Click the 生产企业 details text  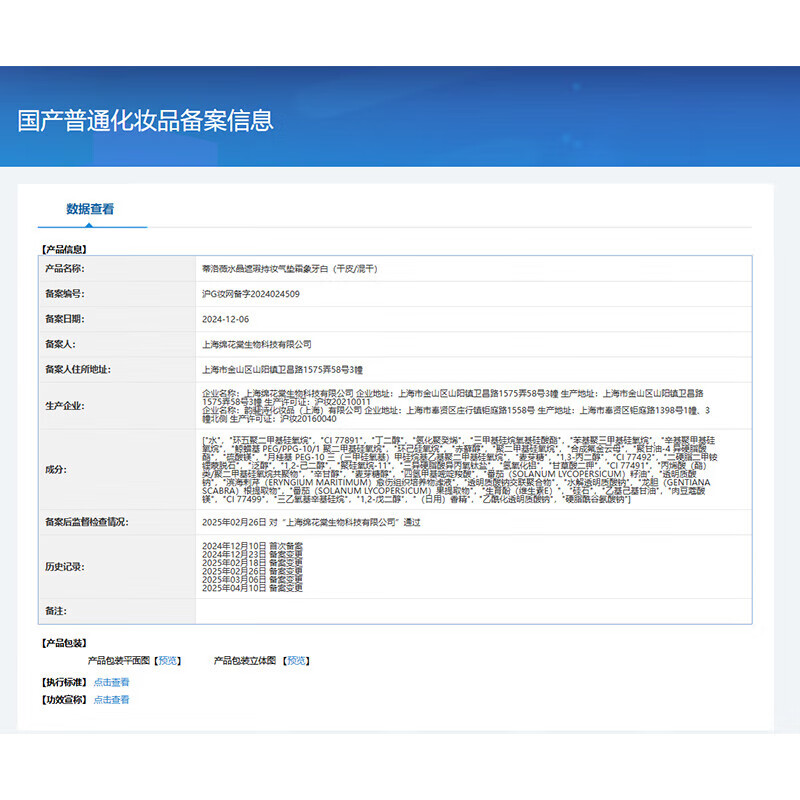coord(470,406)
